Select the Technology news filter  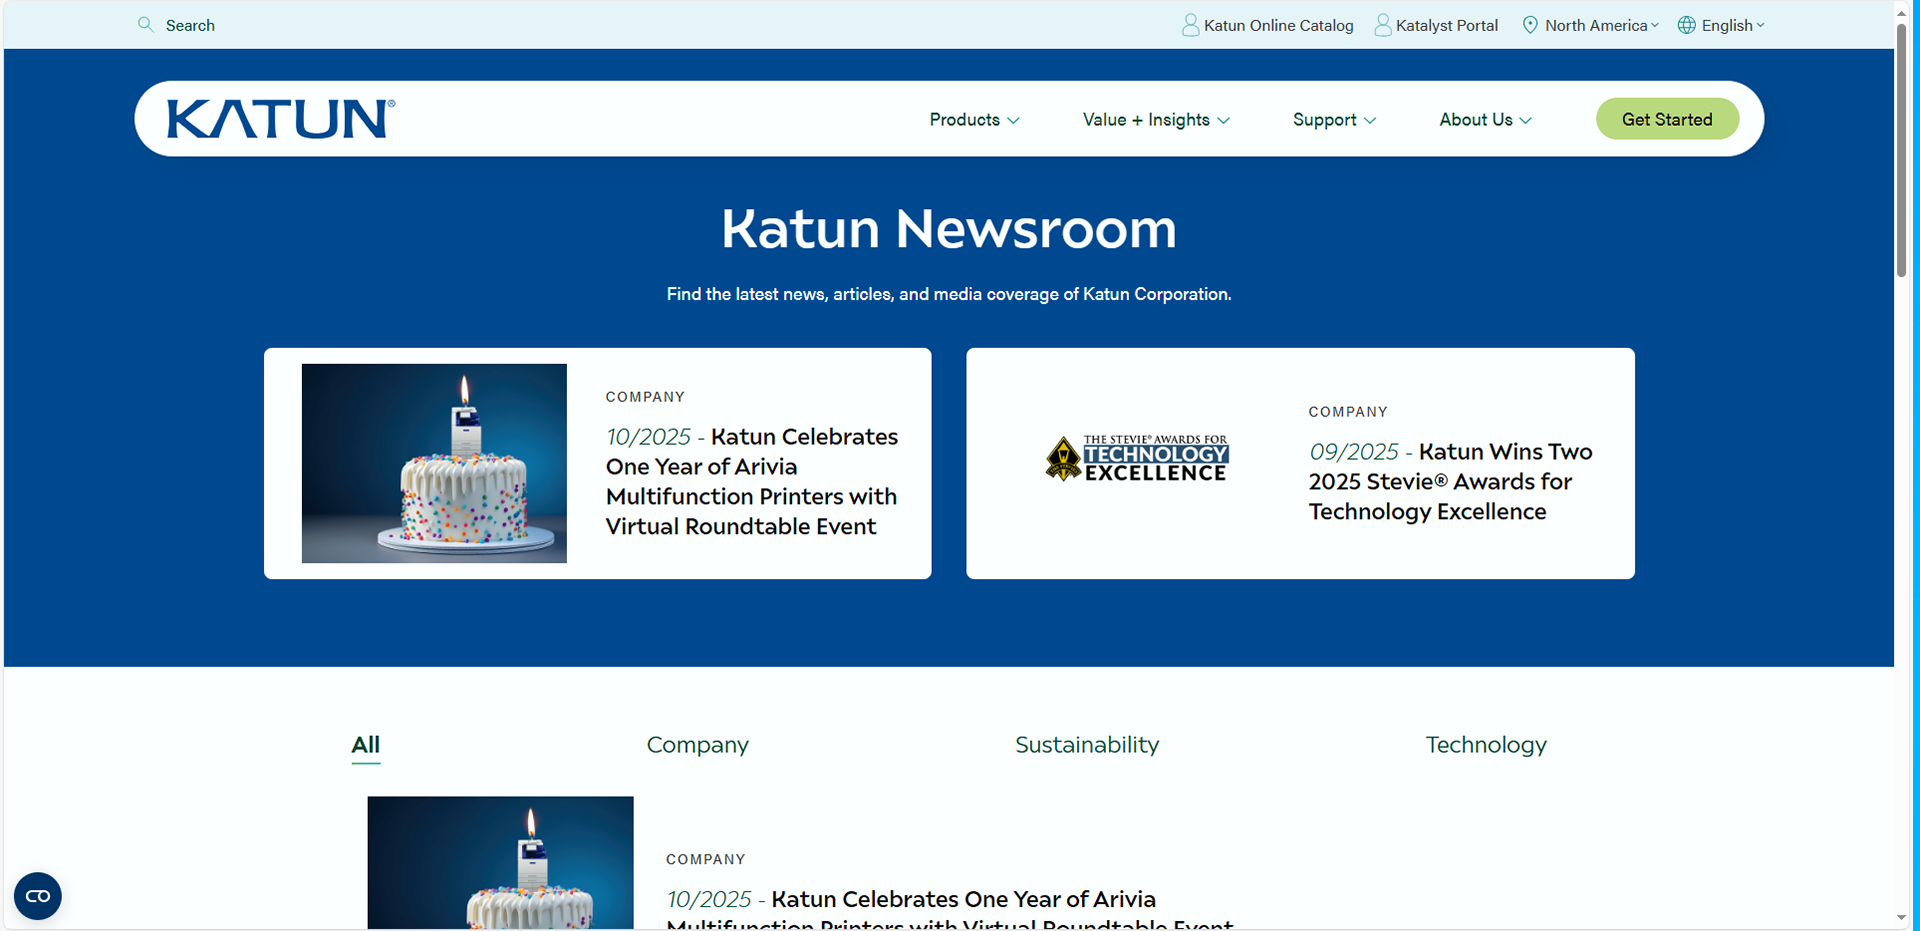pos(1486,745)
